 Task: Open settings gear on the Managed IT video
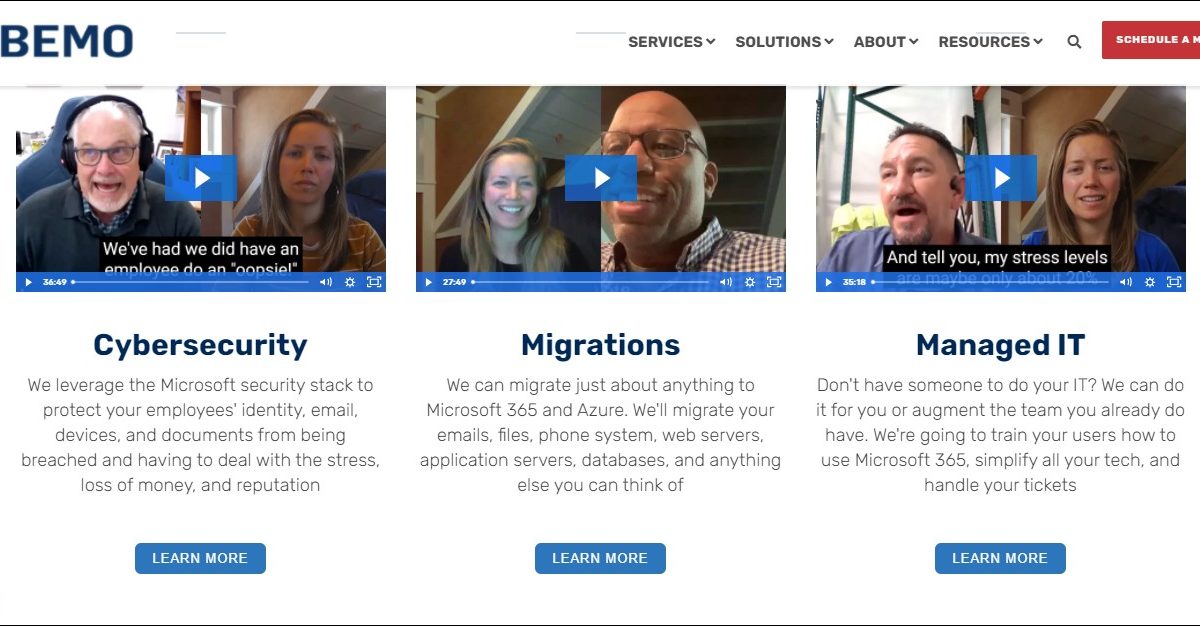[x=1150, y=282]
